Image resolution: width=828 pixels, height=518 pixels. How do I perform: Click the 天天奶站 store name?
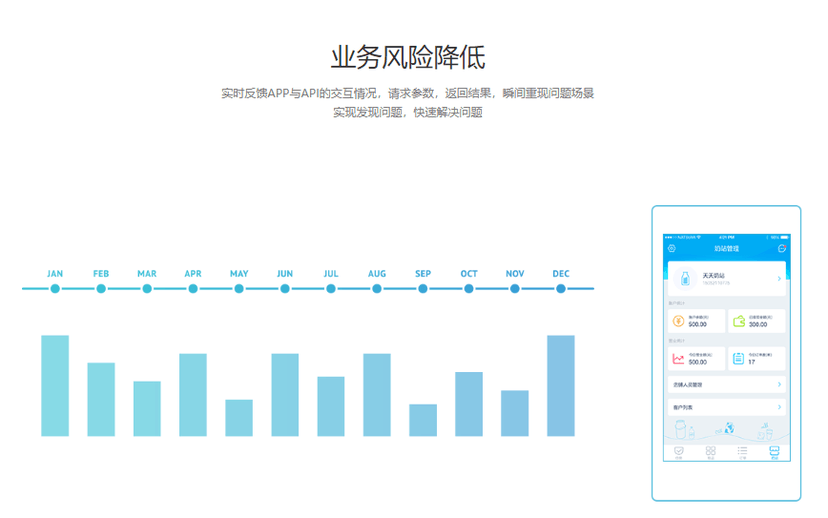tap(713, 275)
